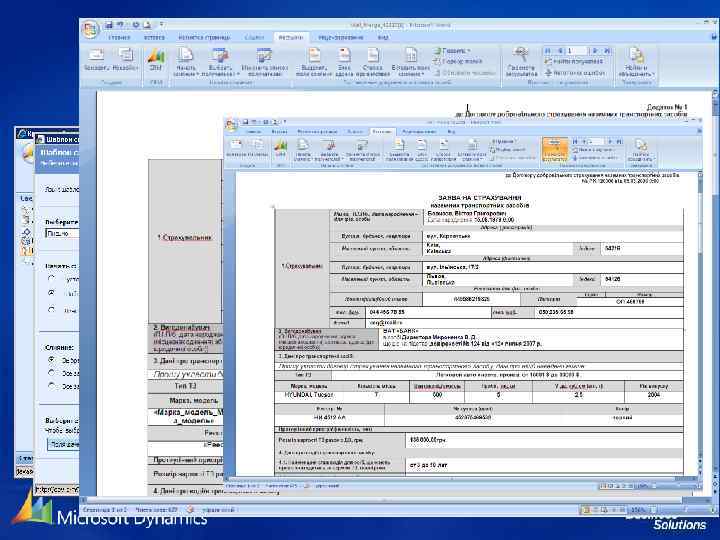Screen dimensions: 720x540
Task: Click Наклейки icon in front Word ribbon
Action: click(x=258, y=149)
